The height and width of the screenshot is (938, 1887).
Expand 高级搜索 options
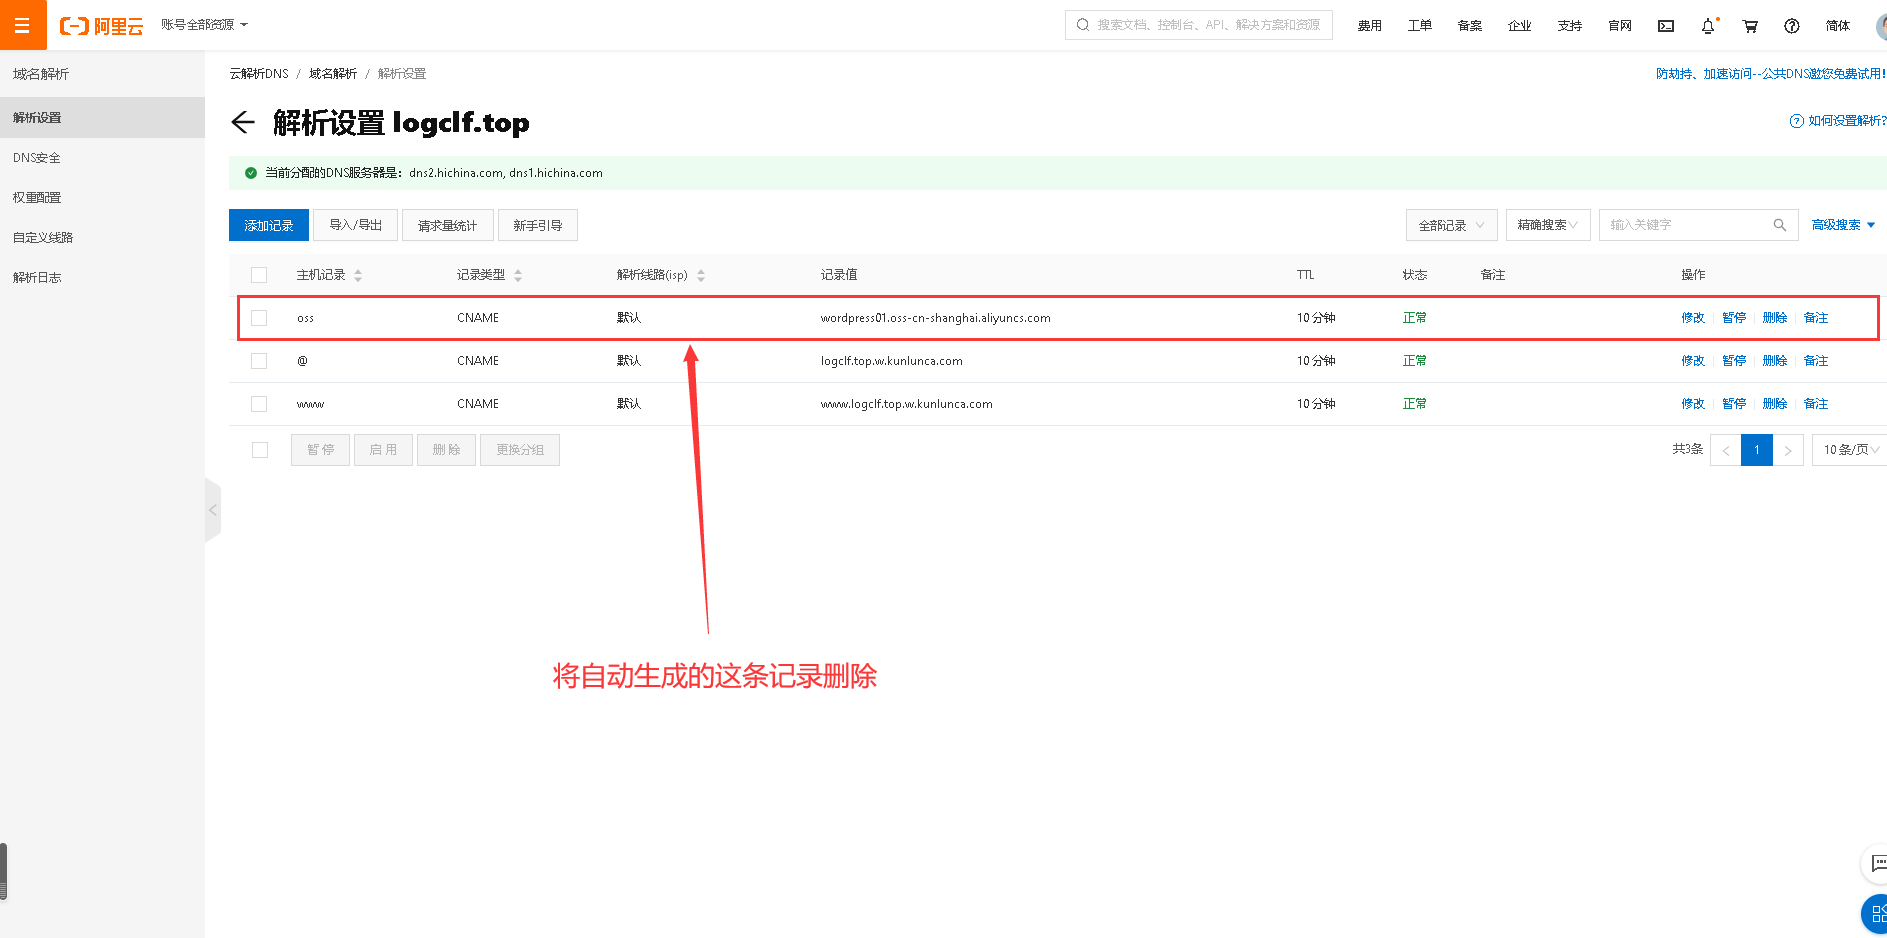click(1843, 225)
